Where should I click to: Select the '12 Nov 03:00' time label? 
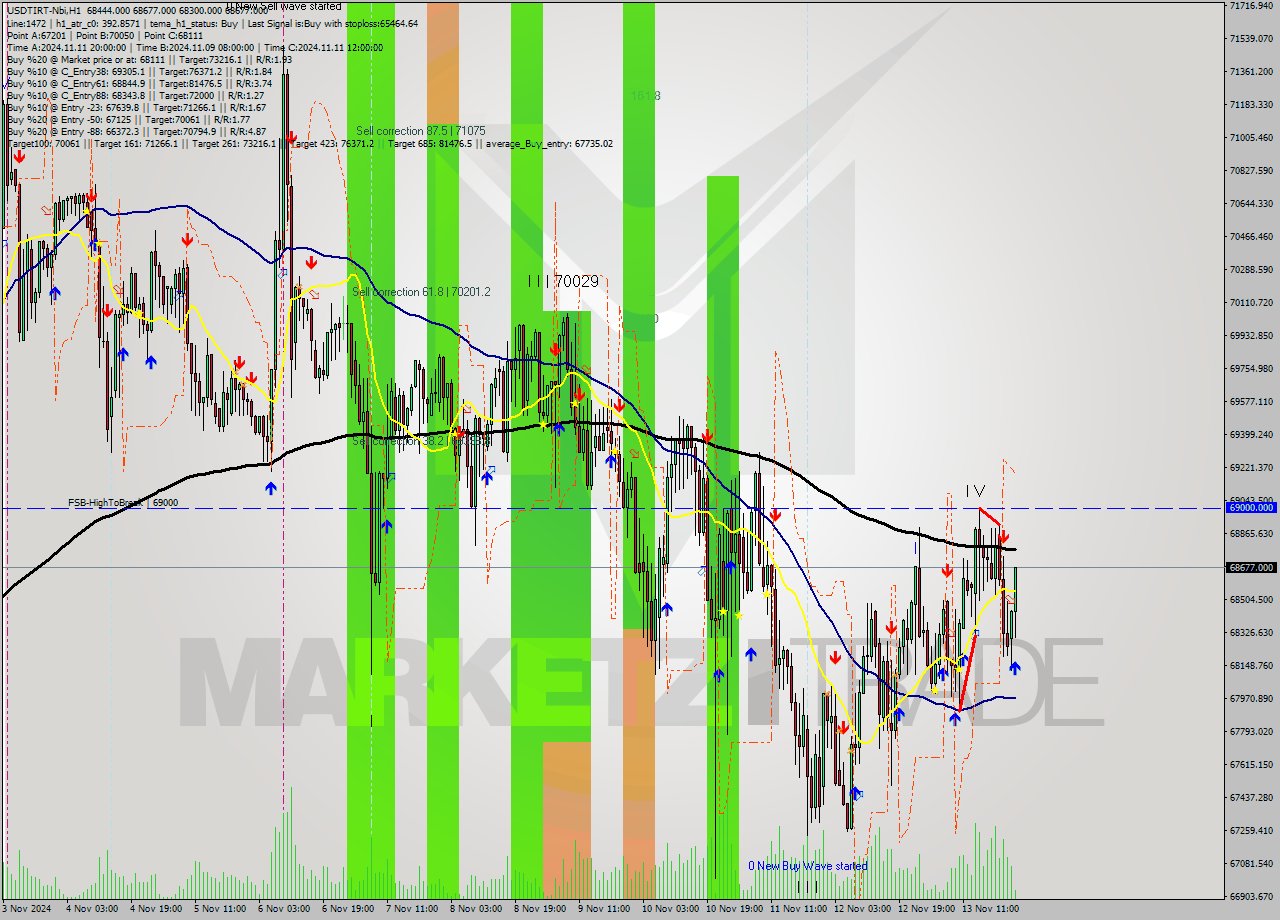(863, 909)
